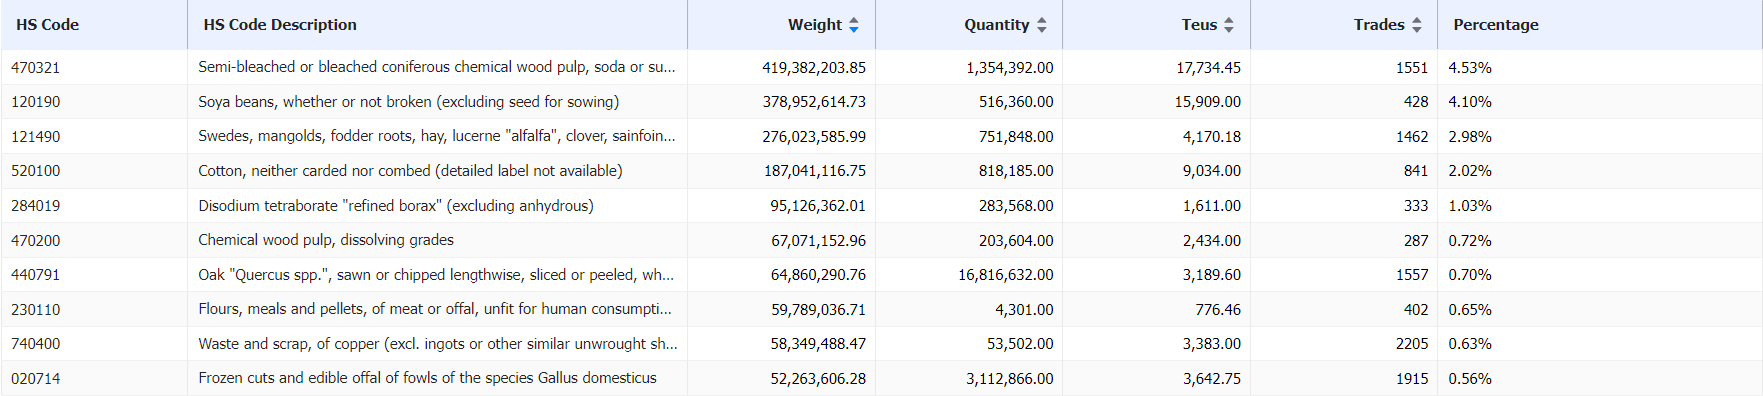Select HS code 121490 cell
Image resolution: width=1763 pixels, height=396 pixels.
(36, 137)
